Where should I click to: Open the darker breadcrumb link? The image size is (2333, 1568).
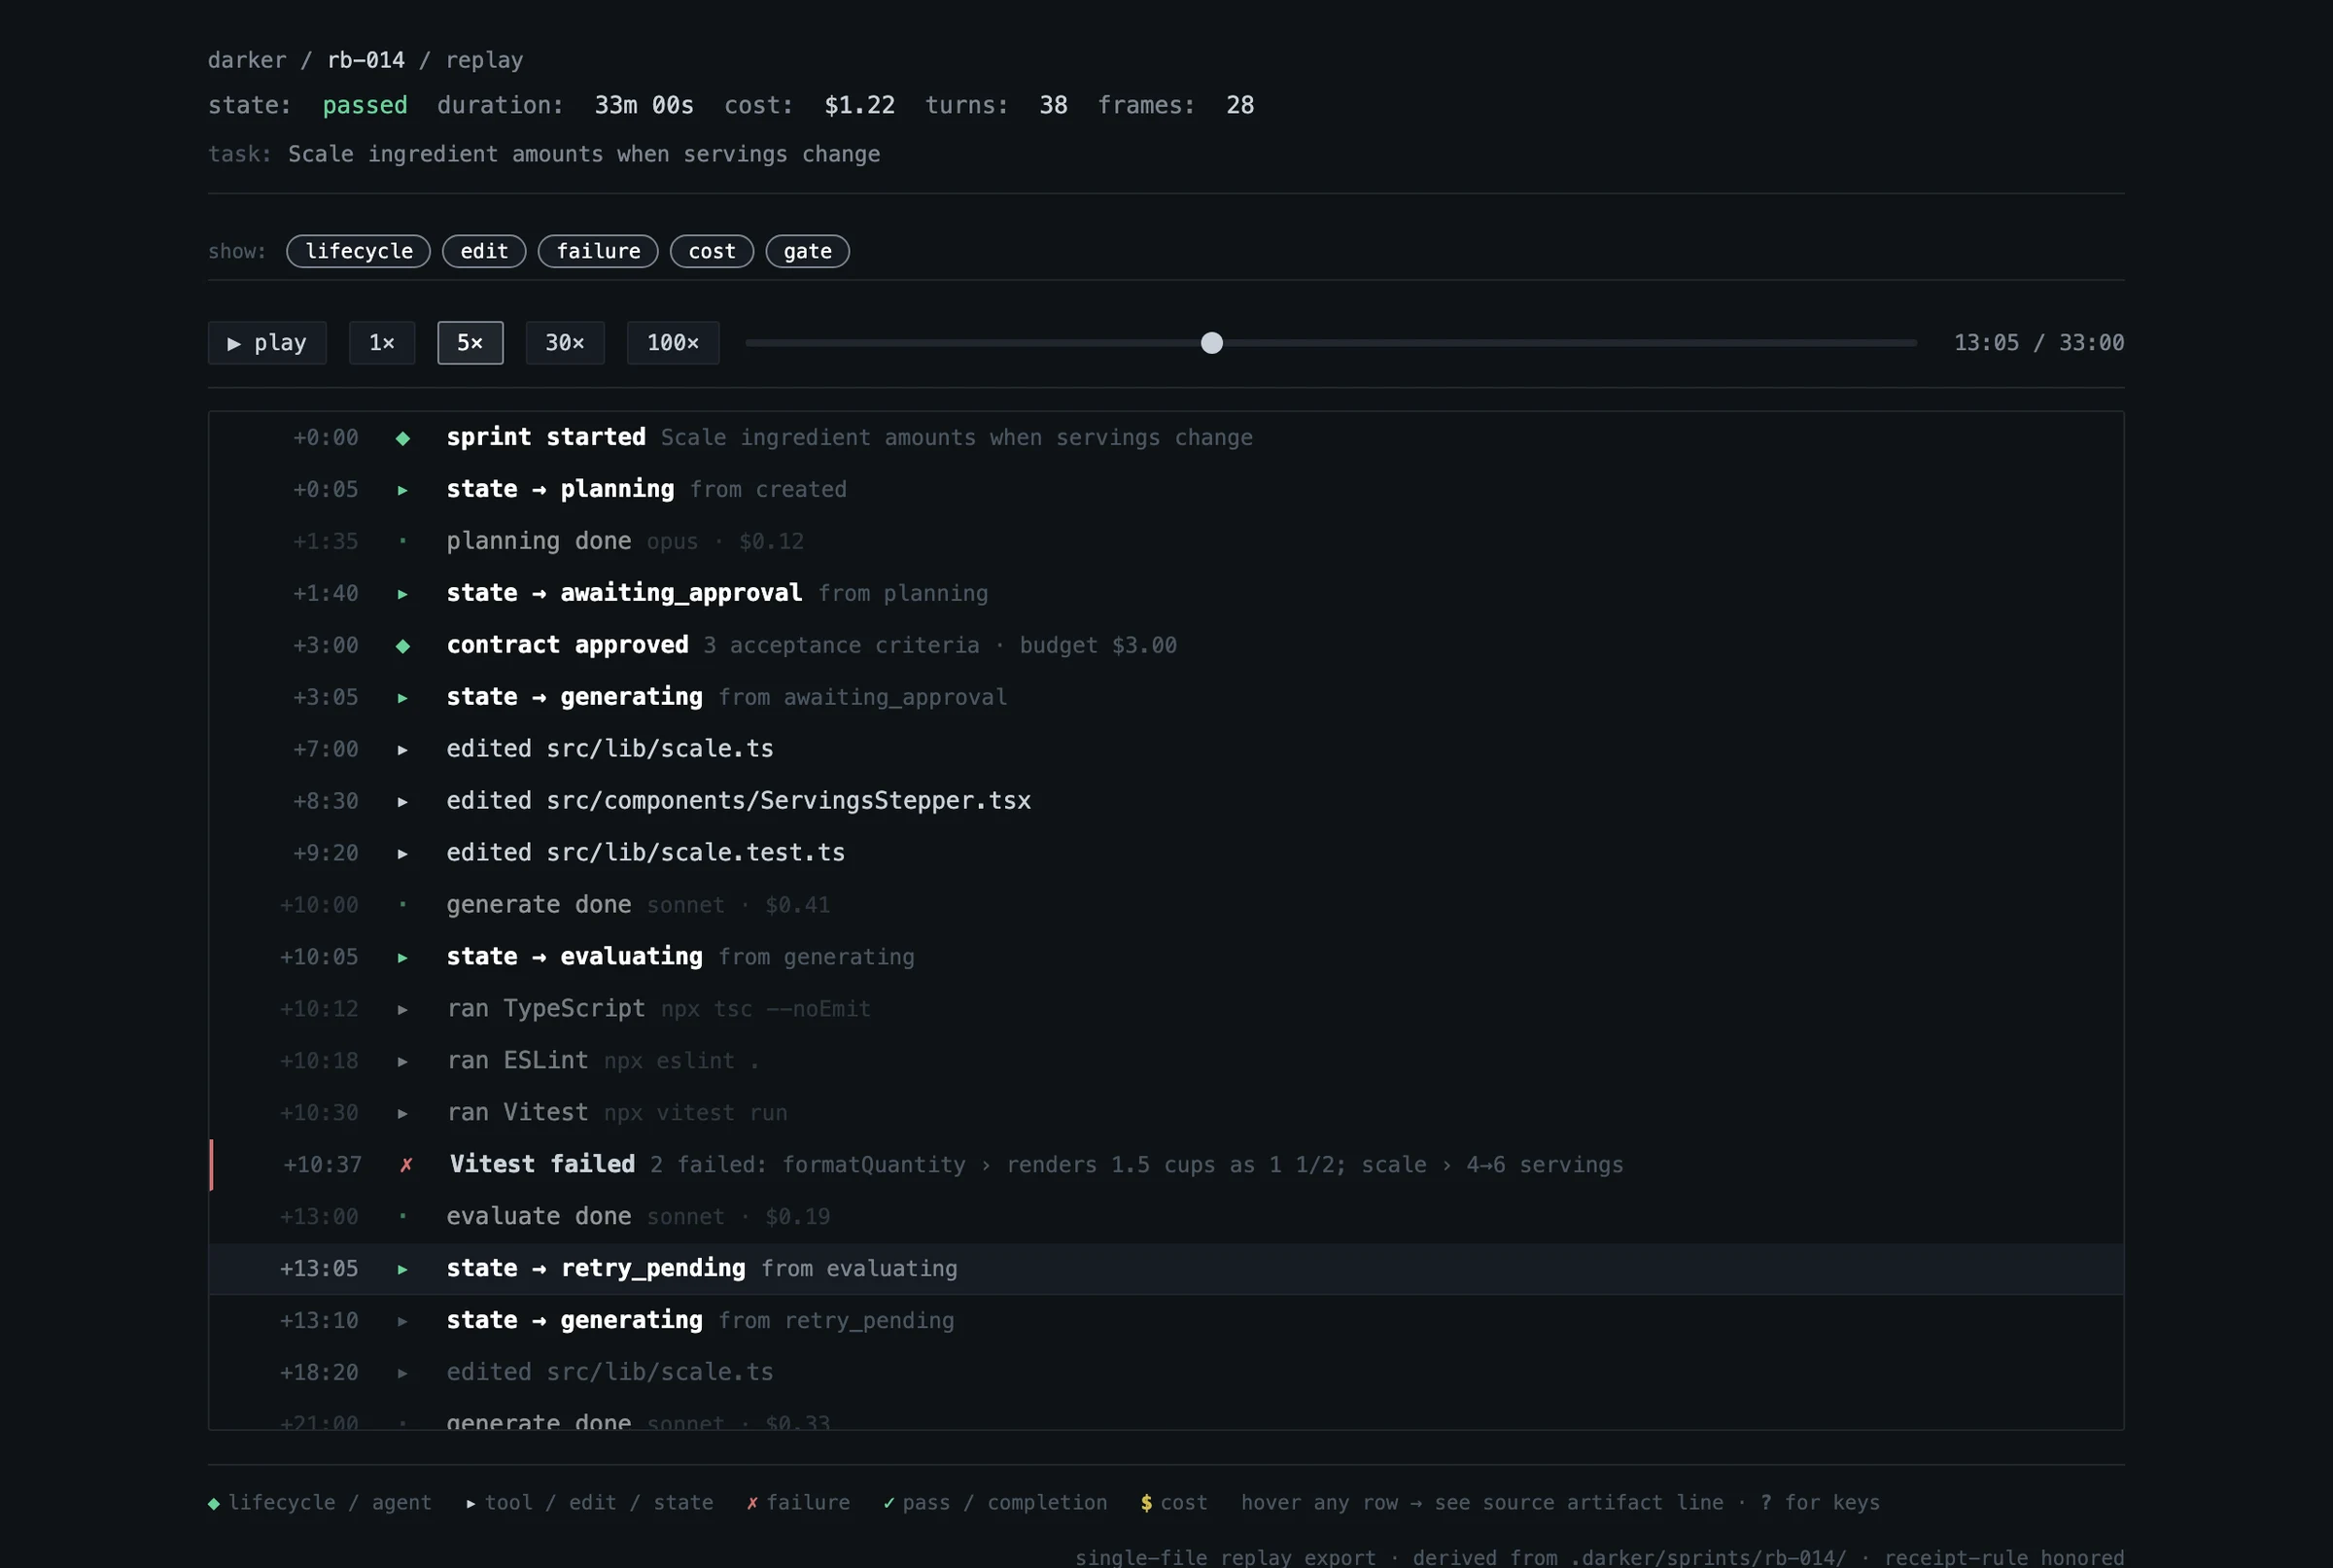pos(247,60)
